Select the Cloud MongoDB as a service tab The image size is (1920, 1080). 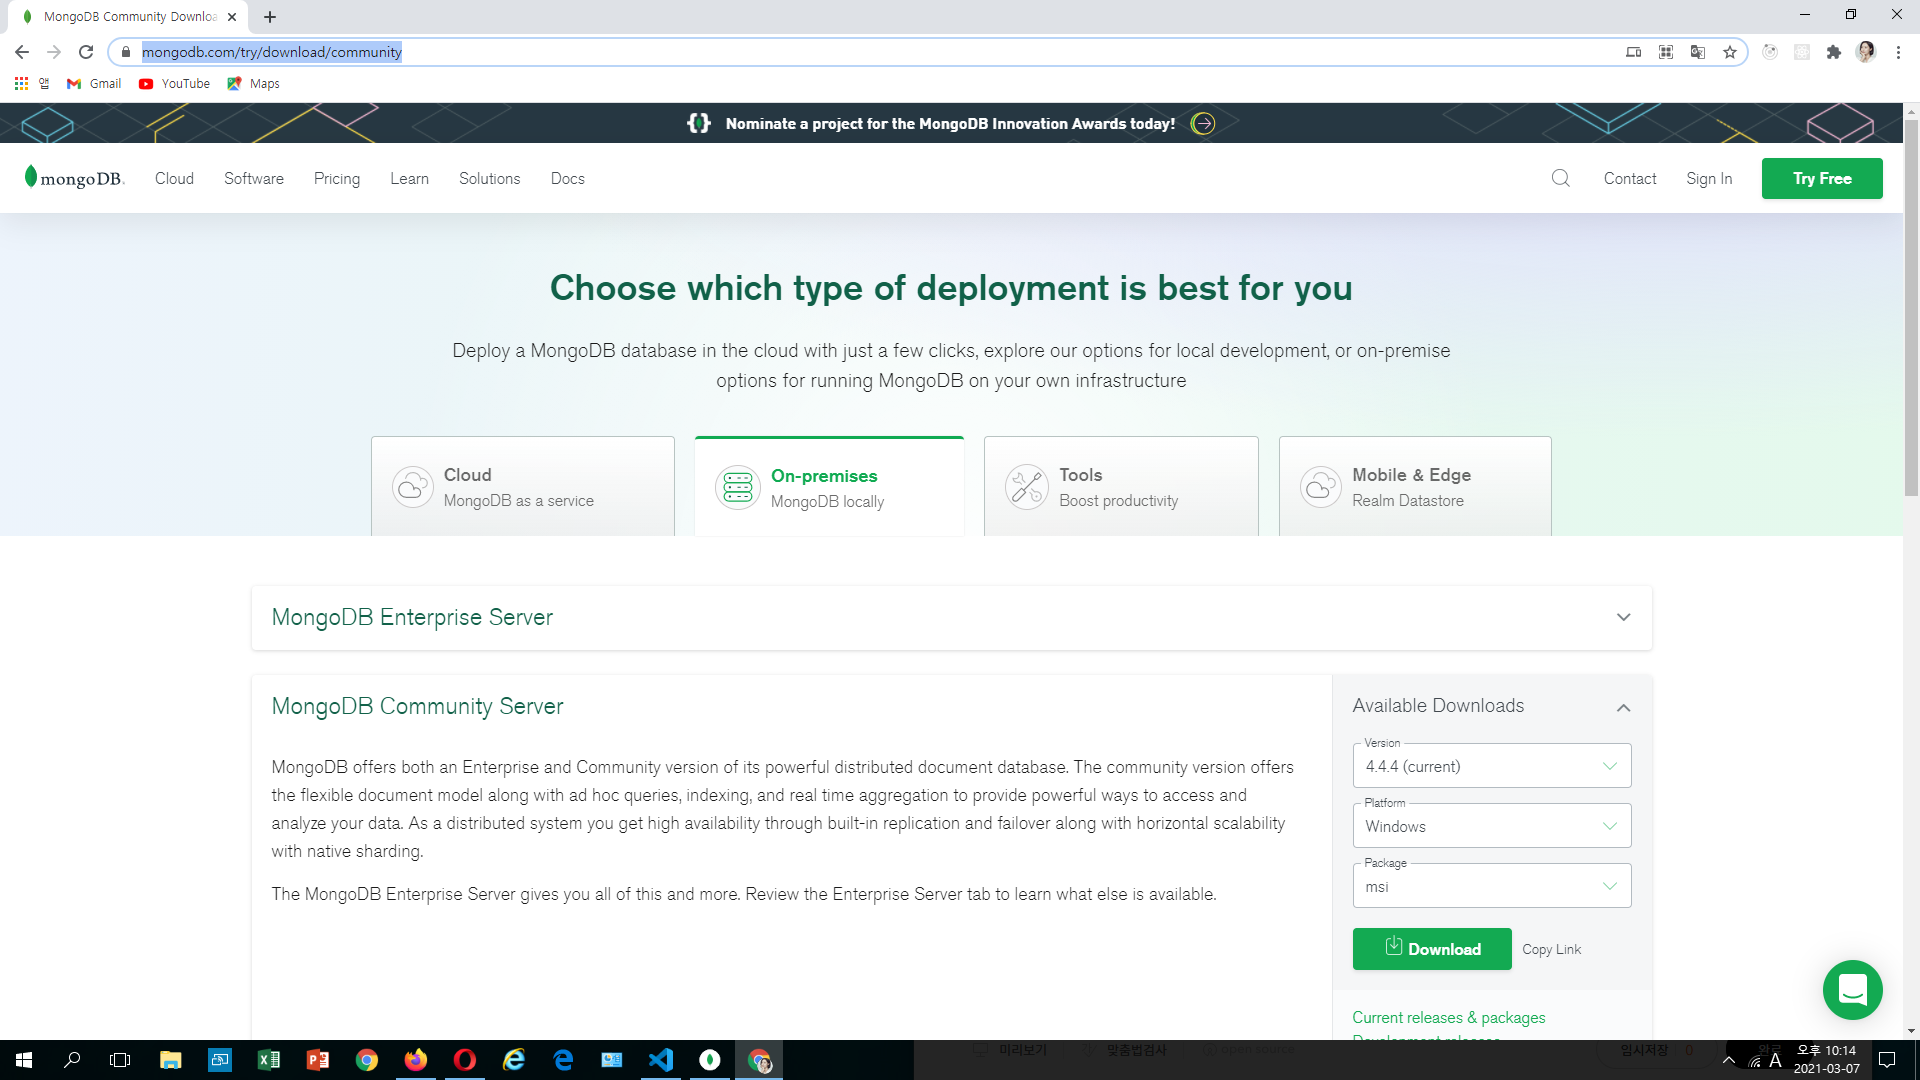click(x=522, y=486)
